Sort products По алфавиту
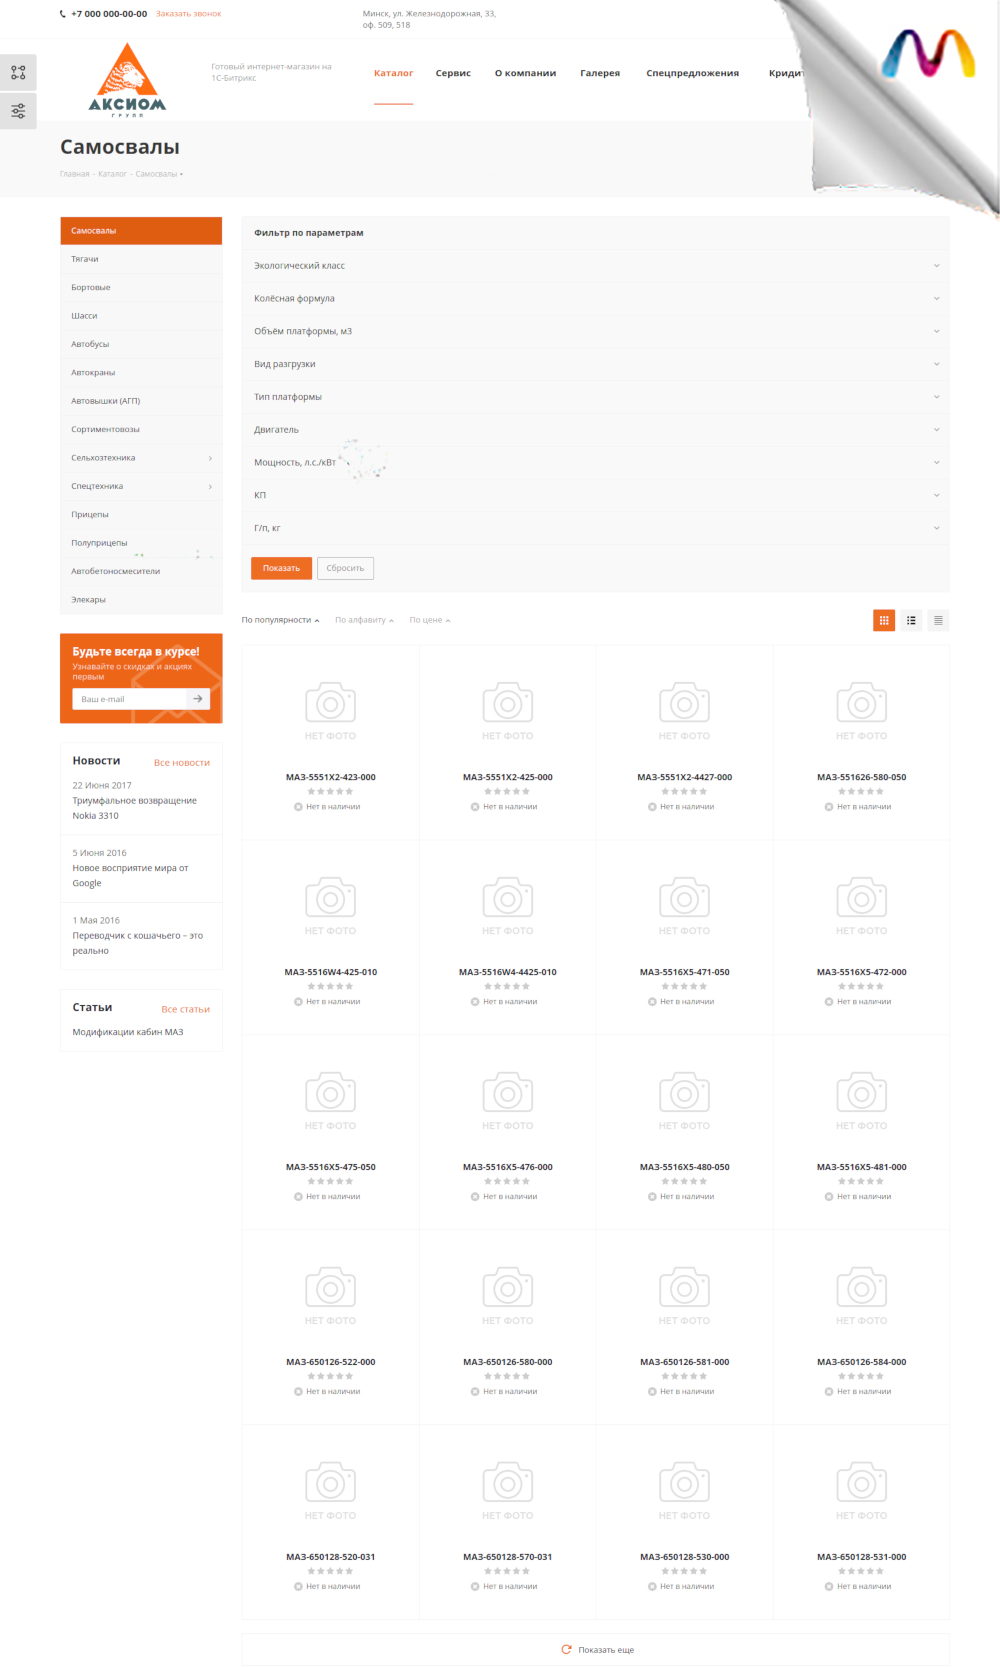The height and width of the screenshot is (1667, 1000). click(x=364, y=620)
